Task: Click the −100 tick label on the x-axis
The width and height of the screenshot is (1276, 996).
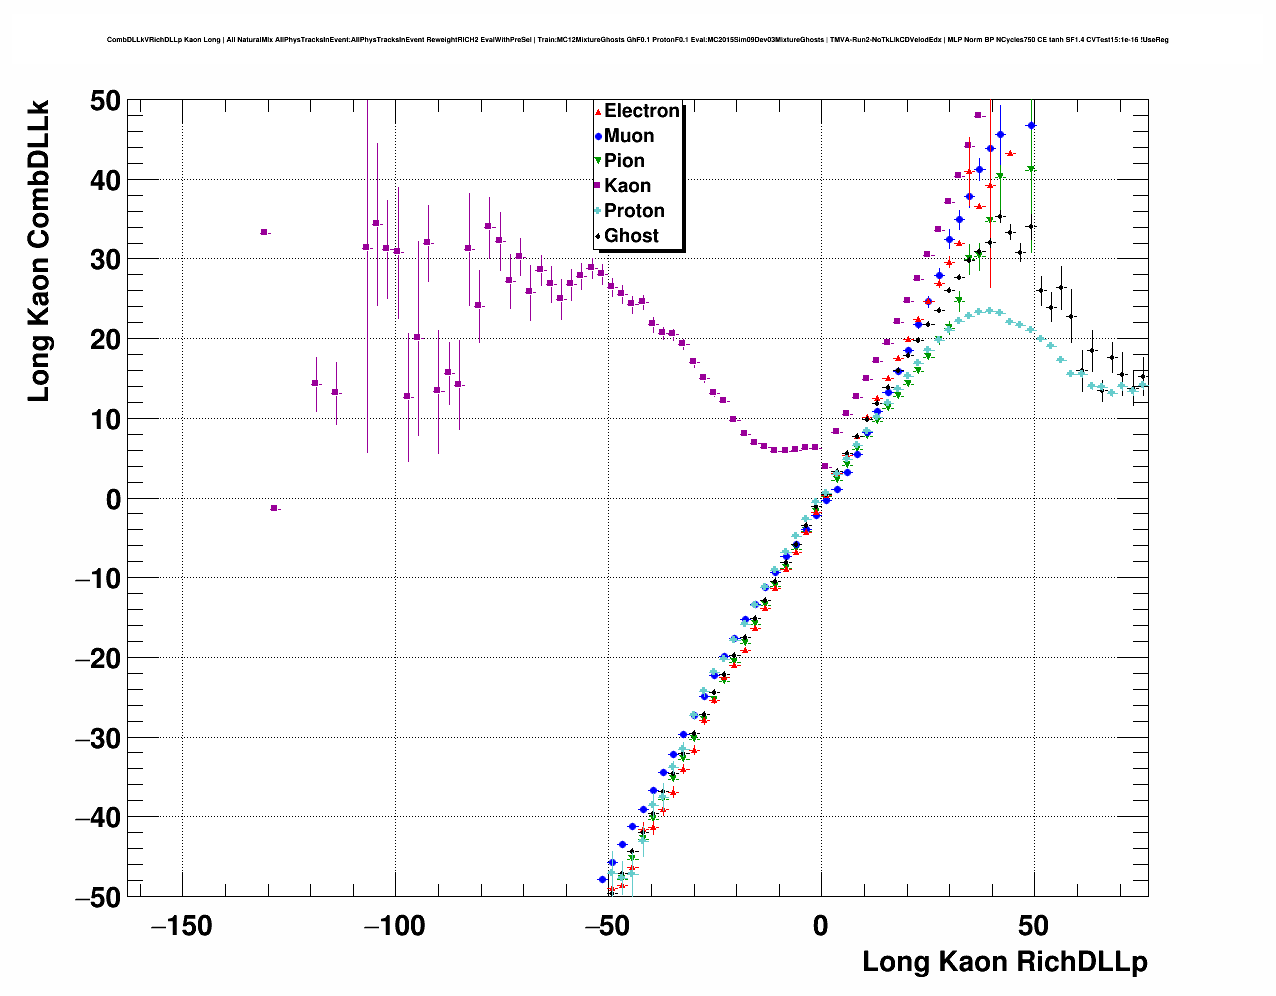Action: (394, 926)
